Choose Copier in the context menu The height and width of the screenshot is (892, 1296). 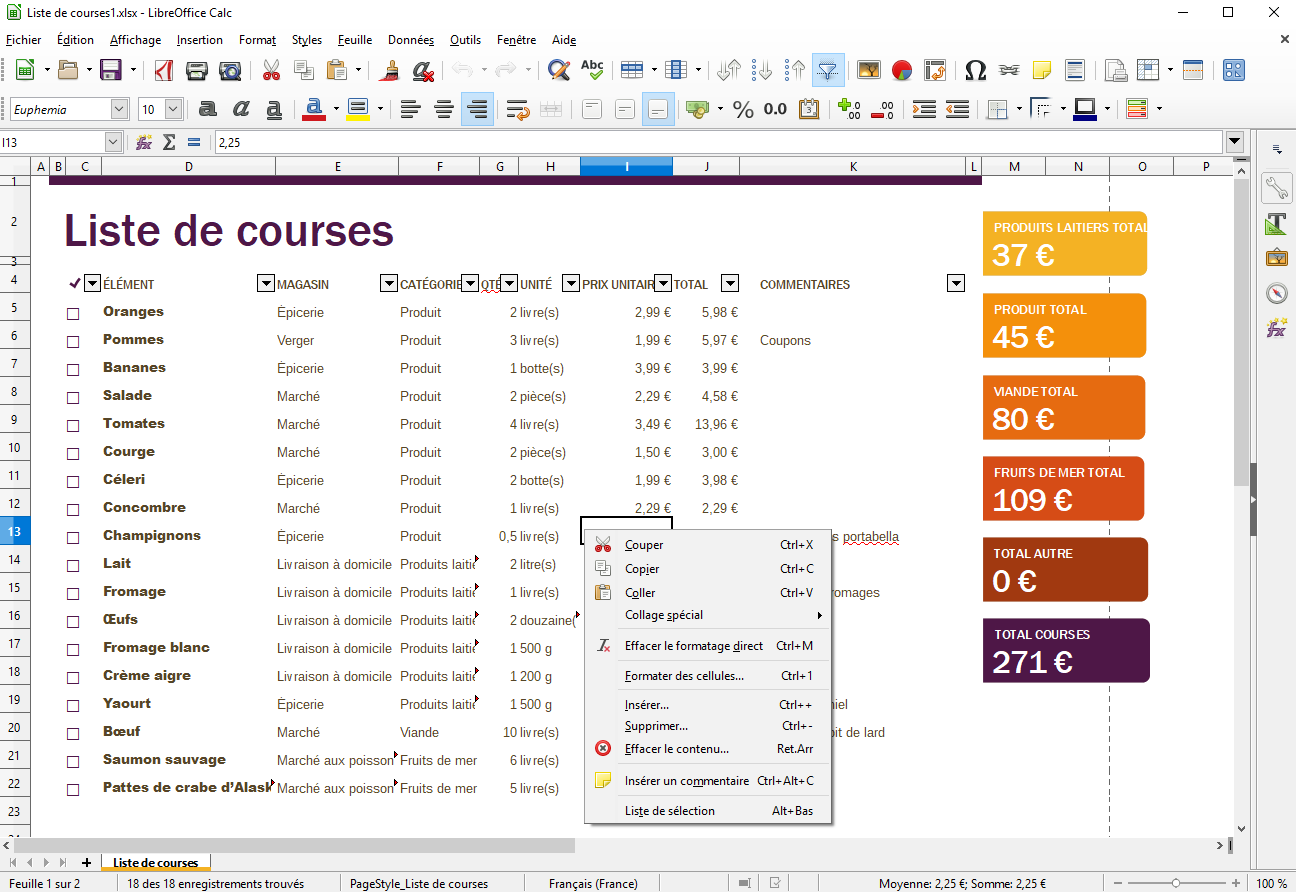click(642, 569)
